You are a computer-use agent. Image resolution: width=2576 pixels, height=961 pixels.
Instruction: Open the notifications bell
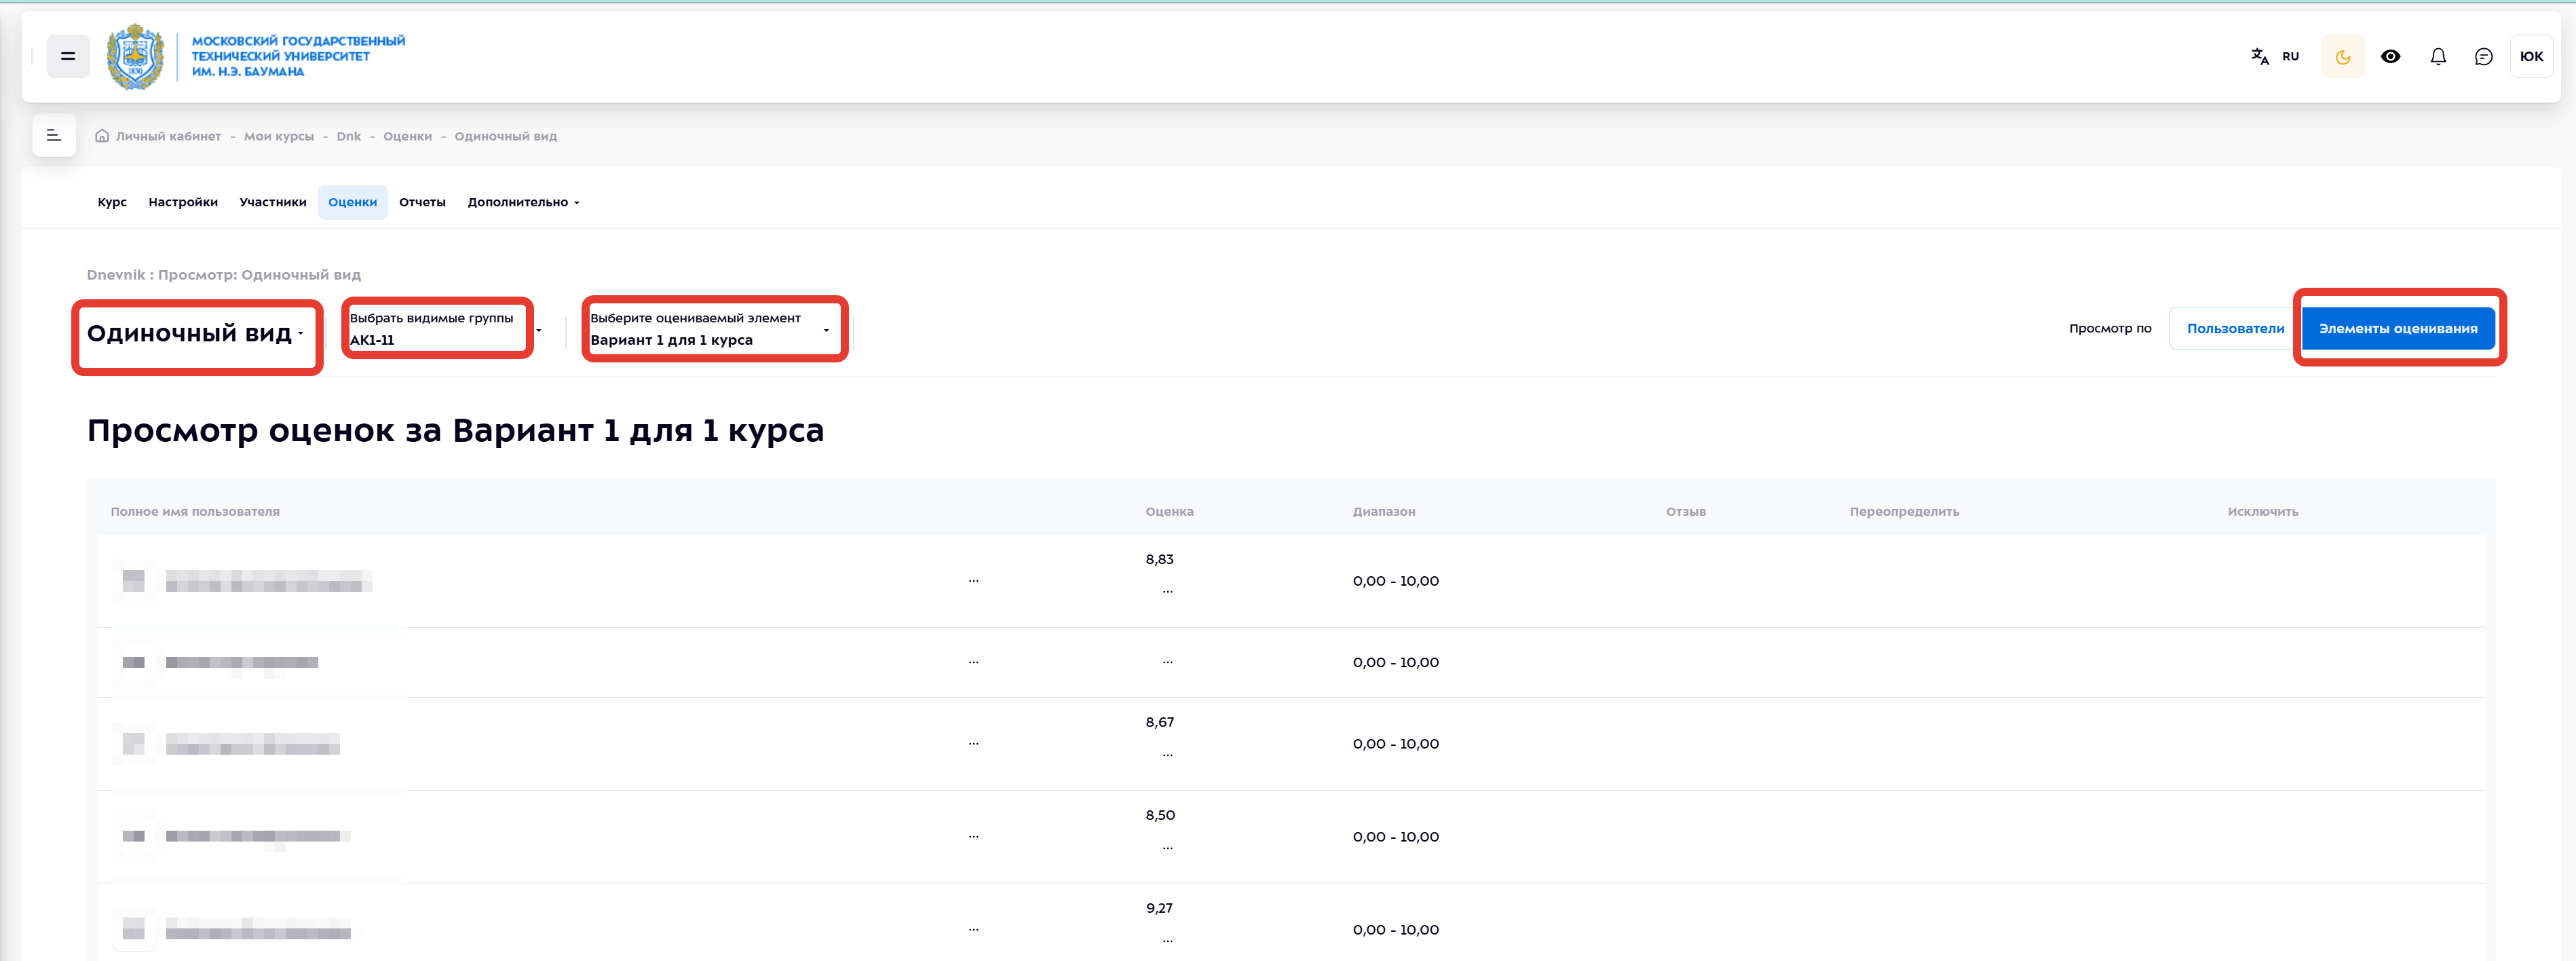(x=2438, y=57)
